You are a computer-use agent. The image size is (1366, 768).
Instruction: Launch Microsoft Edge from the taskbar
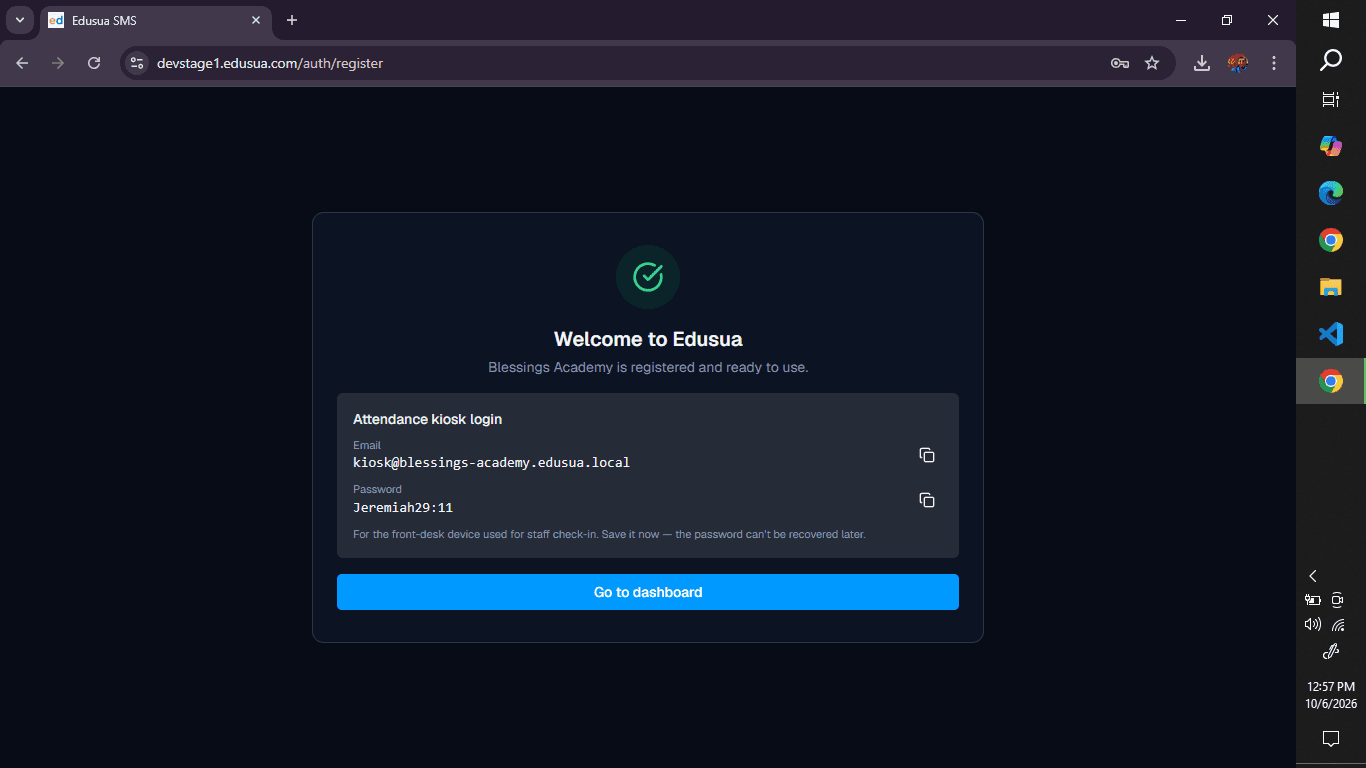pyautogui.click(x=1331, y=193)
